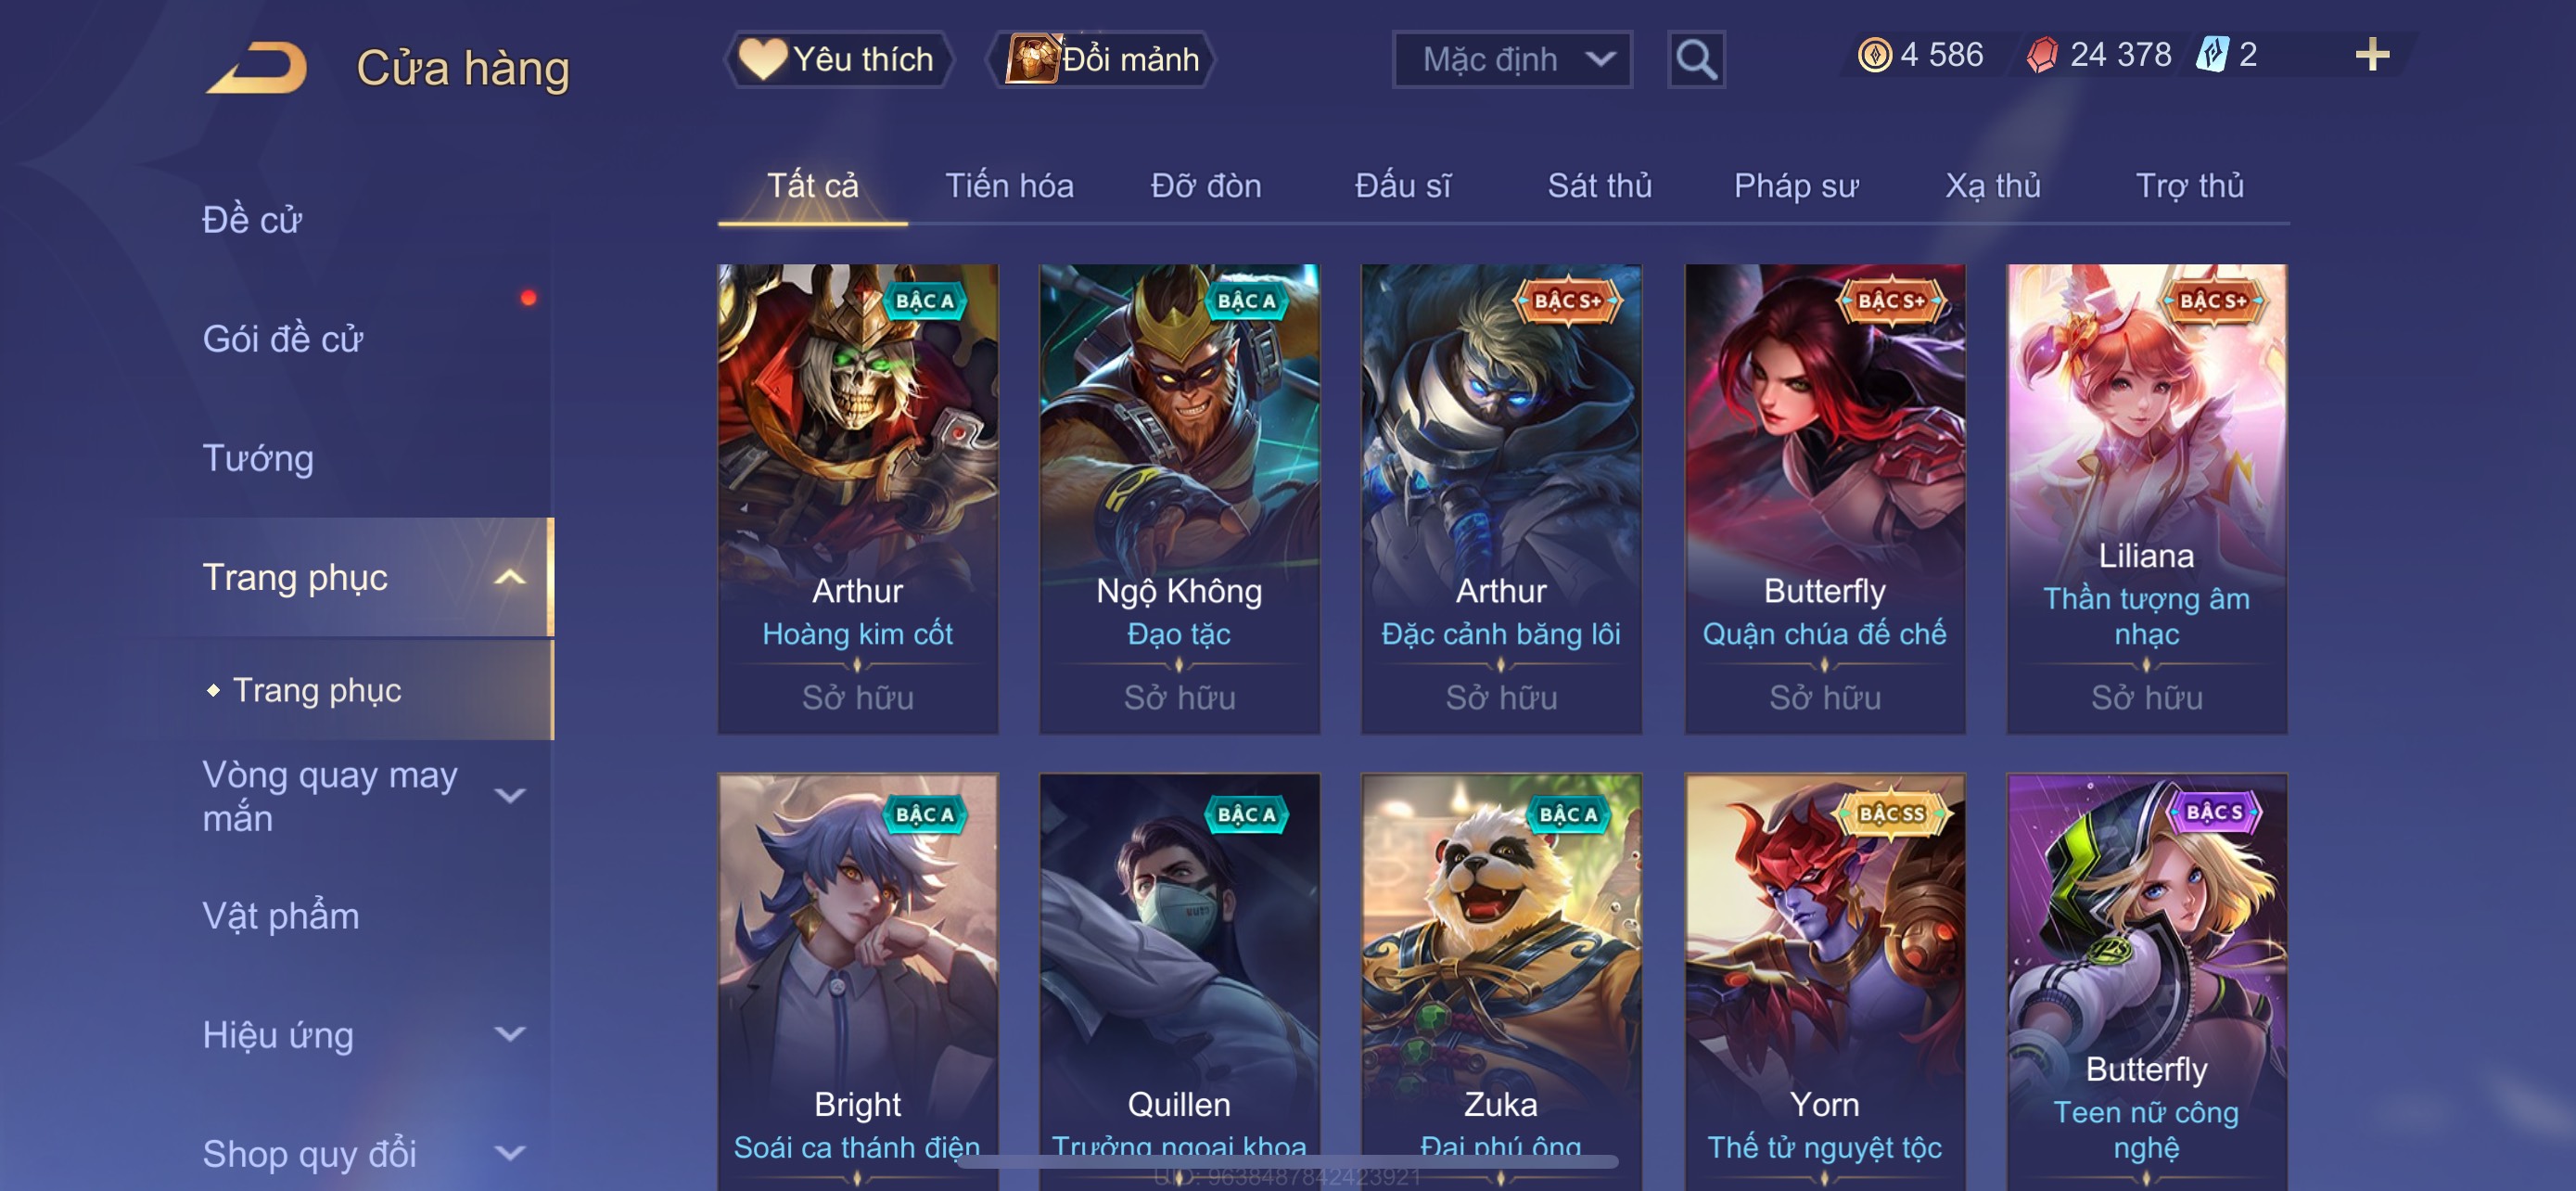Click the golden back arrow icon
Screen dimensions: 2576x1191
(257, 67)
